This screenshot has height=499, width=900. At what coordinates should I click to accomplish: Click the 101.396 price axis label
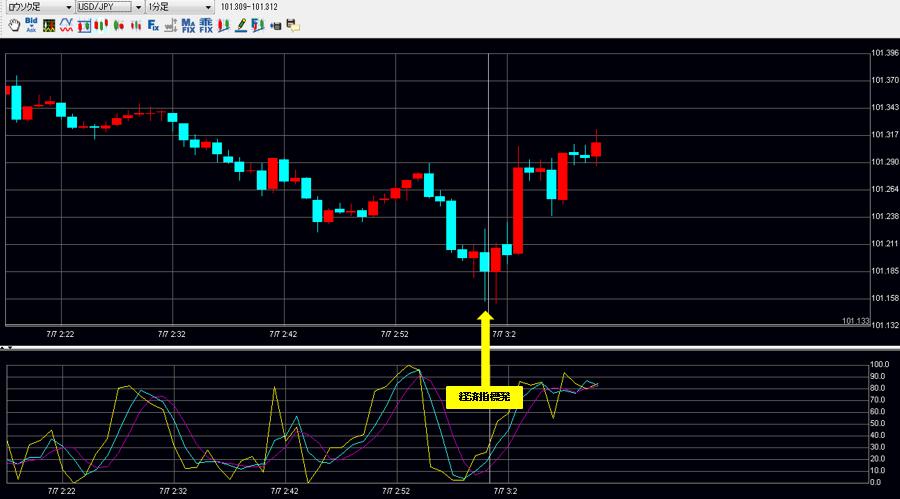pos(885,53)
